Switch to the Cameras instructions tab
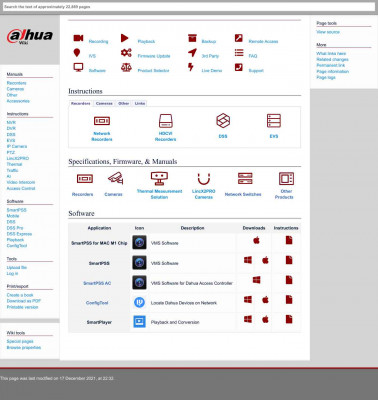 [x=104, y=104]
